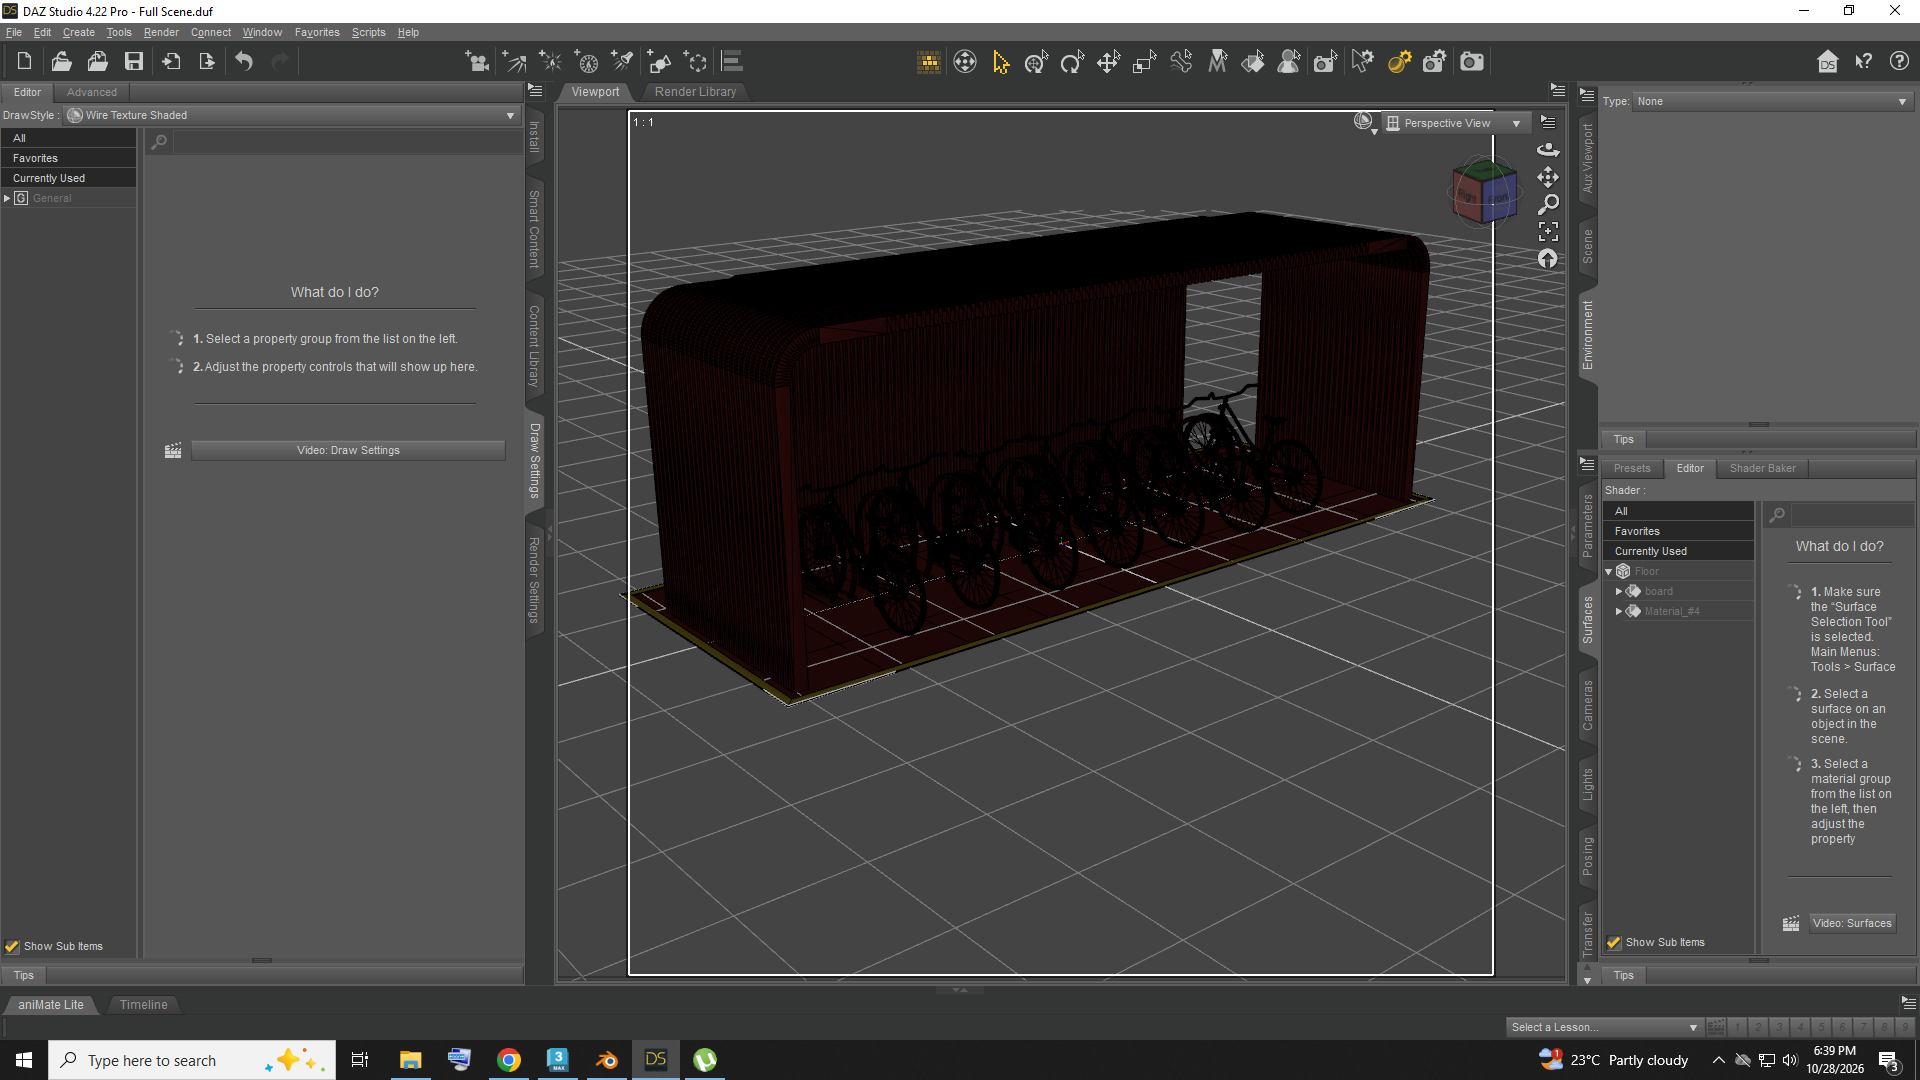Open the environment Type None dropdown
Image resolution: width=1920 pixels, height=1080 pixels.
tap(1773, 101)
